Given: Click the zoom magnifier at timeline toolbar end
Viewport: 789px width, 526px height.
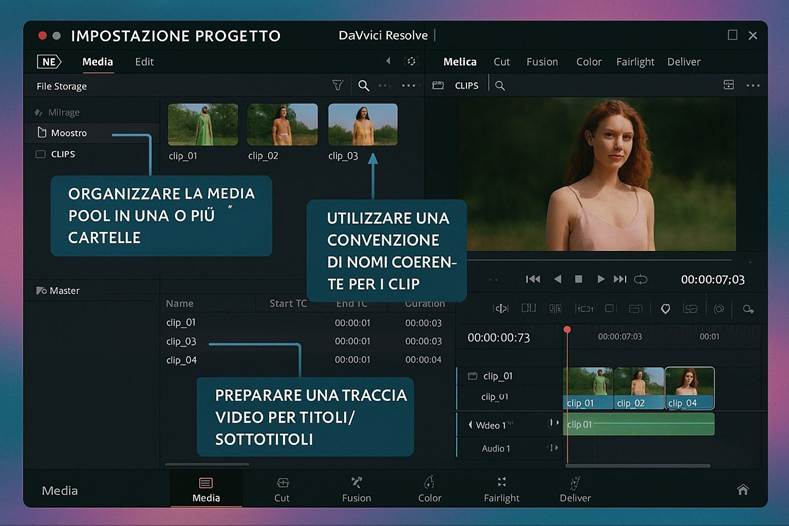Looking at the screenshot, I should pos(748,309).
